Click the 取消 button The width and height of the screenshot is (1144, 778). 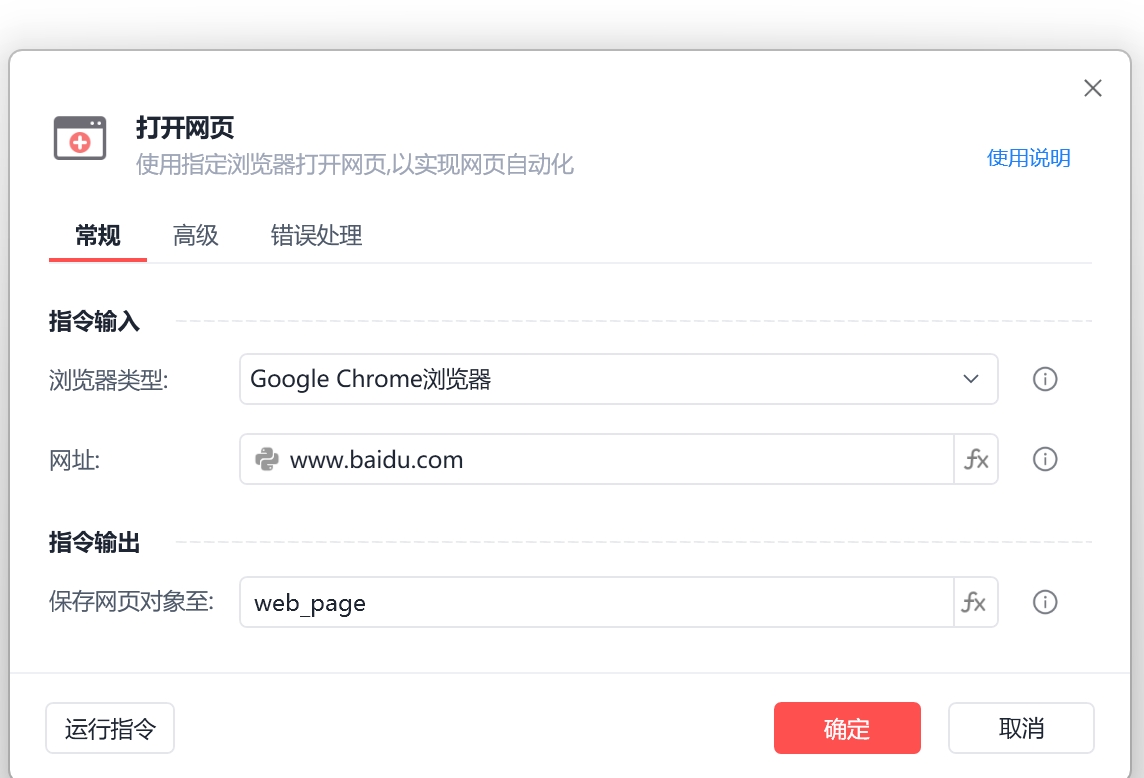coord(1021,728)
